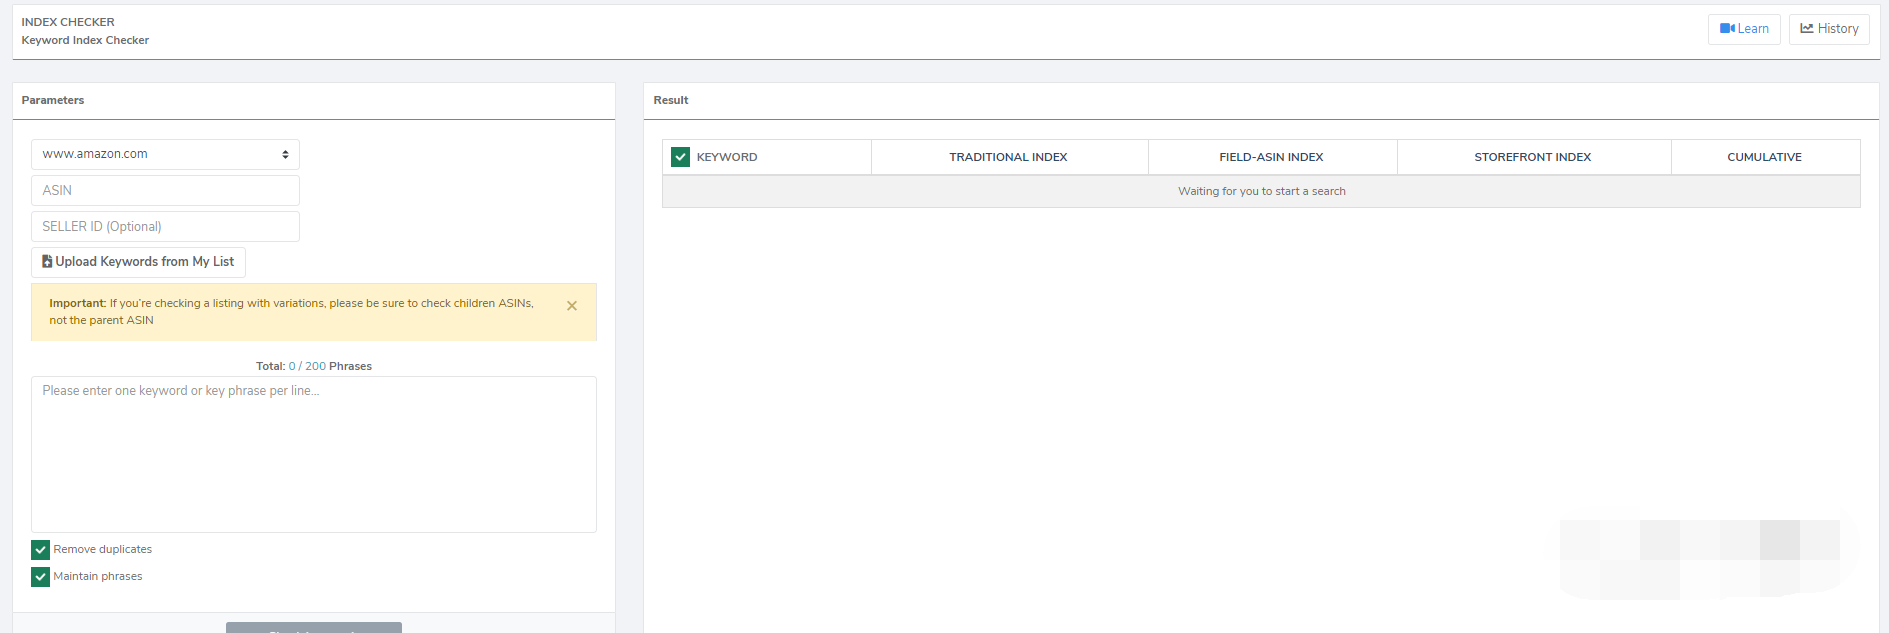
Task: Click the Traditional Index column header
Action: pos(1008,157)
